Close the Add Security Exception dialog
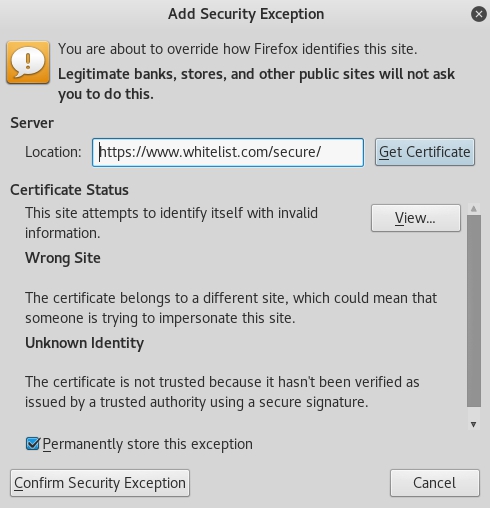 [479, 14]
